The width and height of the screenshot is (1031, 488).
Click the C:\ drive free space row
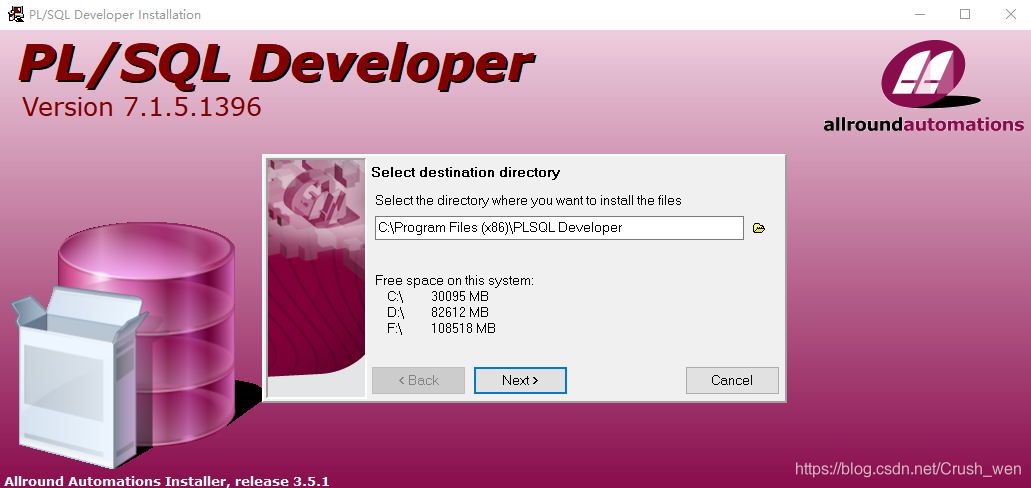(x=438, y=297)
